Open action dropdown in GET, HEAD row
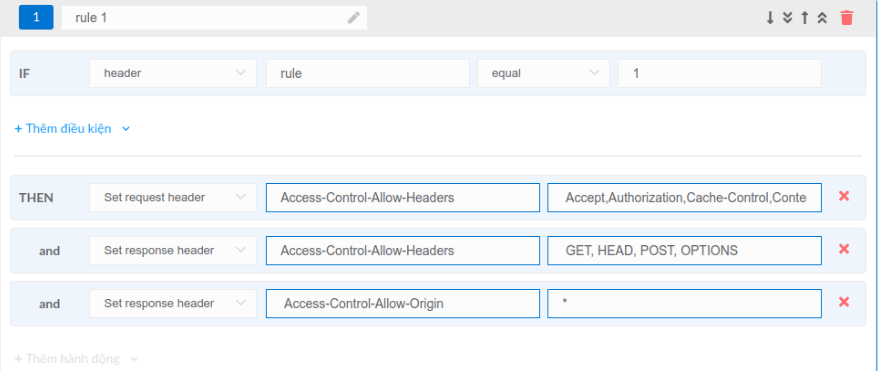The image size is (878, 371). pos(173,251)
